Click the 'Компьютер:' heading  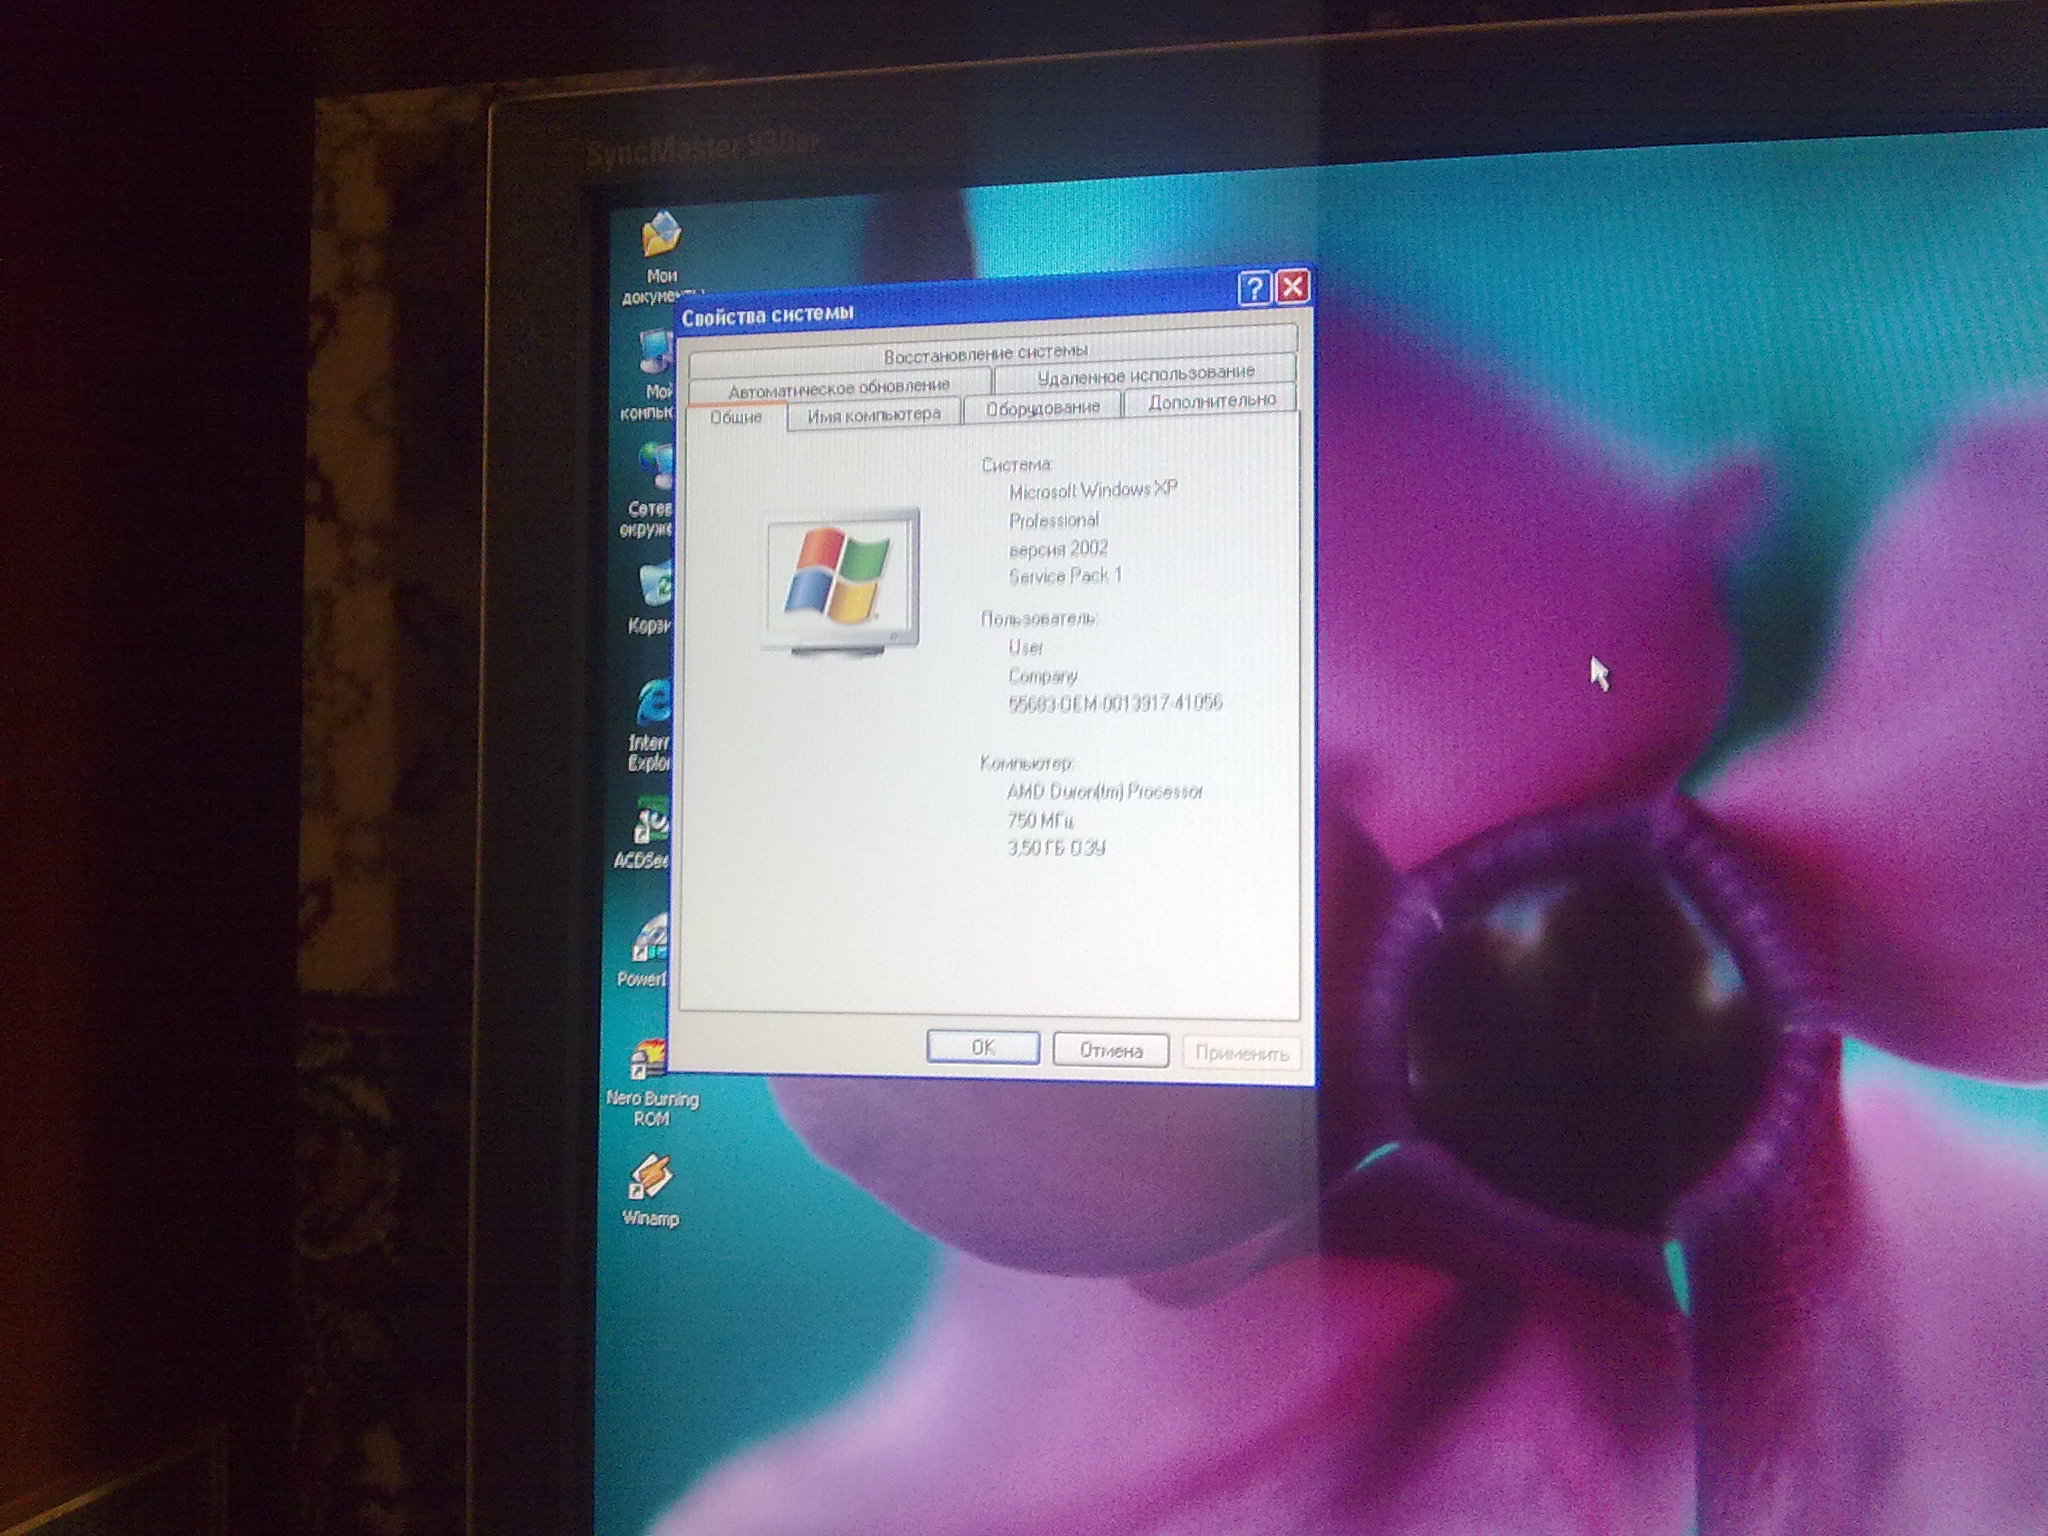click(x=1027, y=763)
